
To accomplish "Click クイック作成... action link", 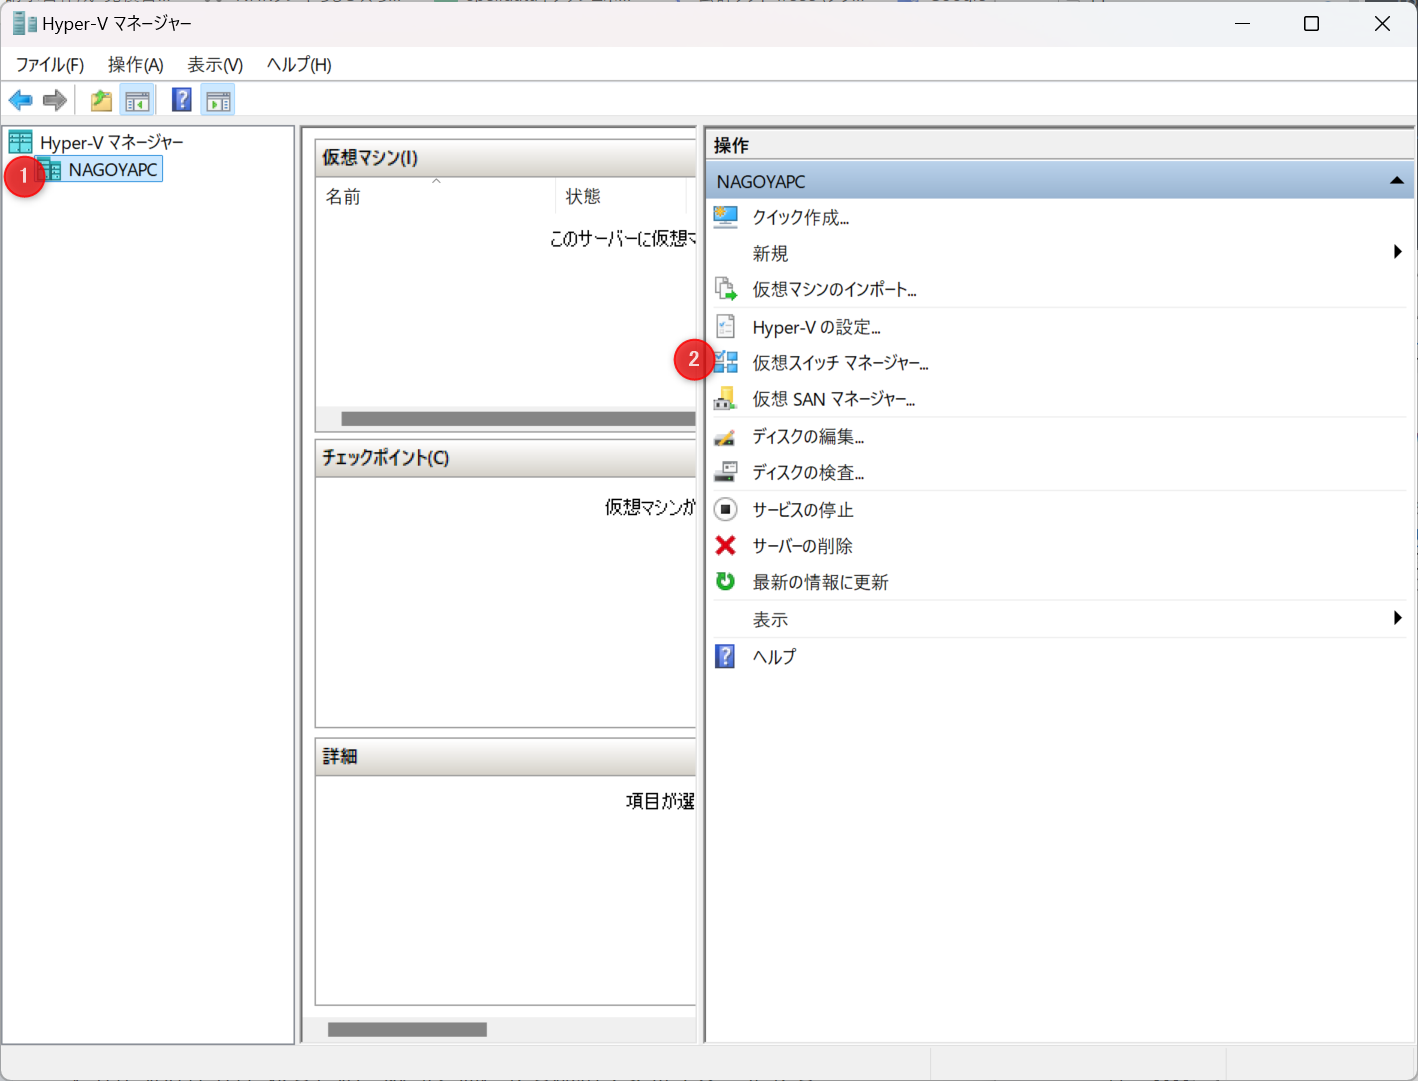I will point(801,217).
